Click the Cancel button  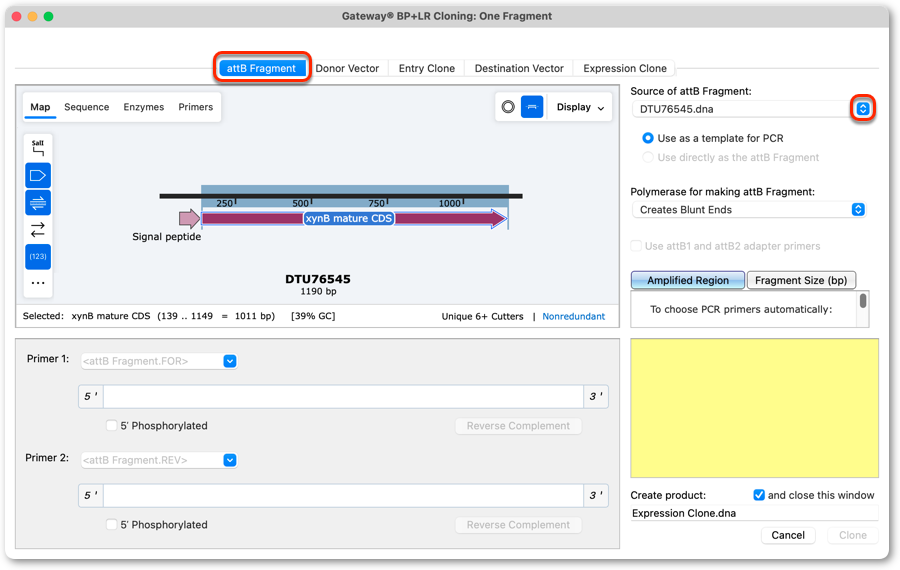tap(788, 535)
